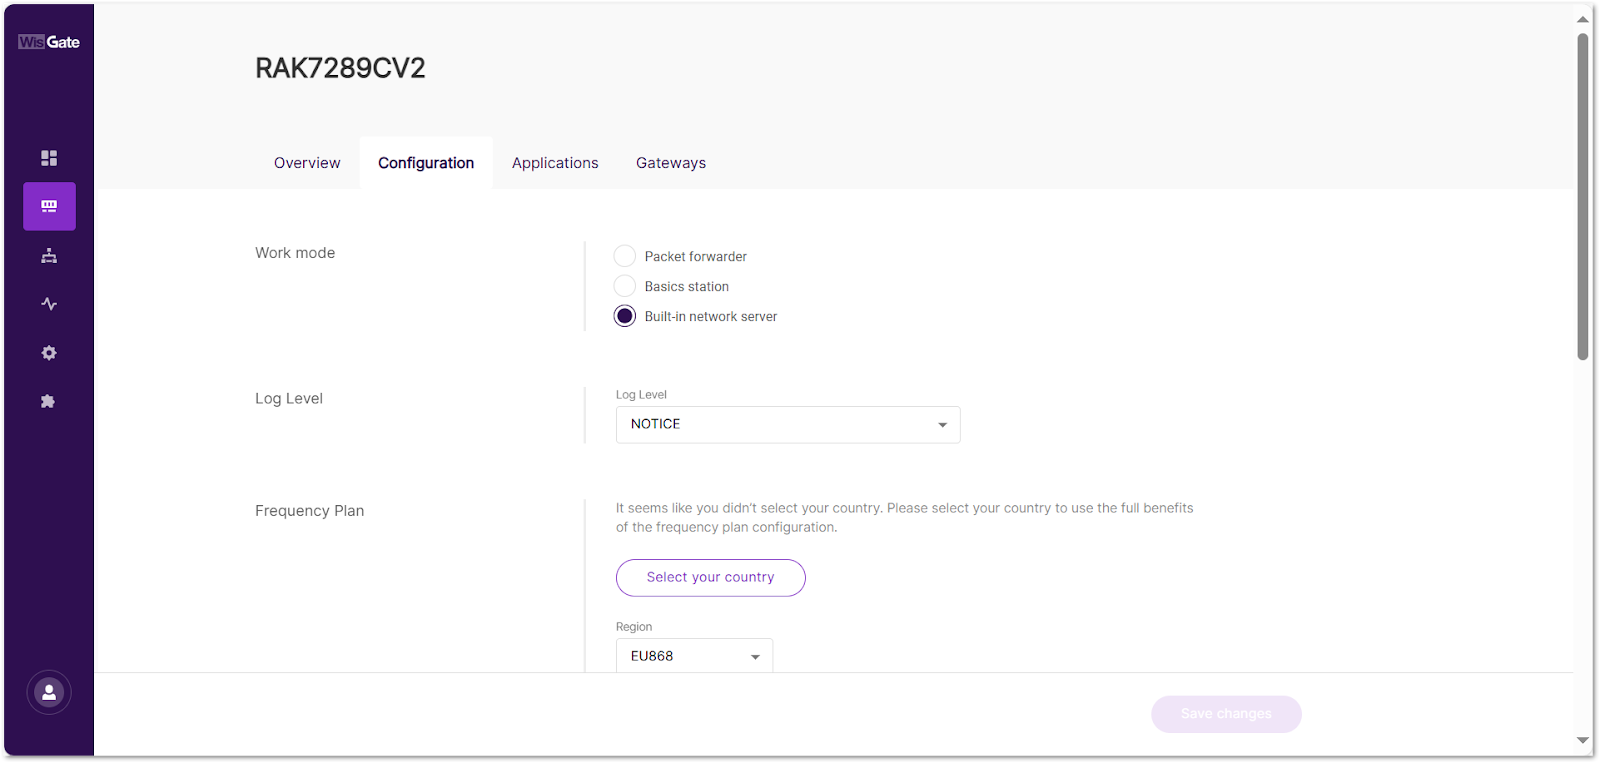Open the Dashboard from the sidebar

pos(48,157)
